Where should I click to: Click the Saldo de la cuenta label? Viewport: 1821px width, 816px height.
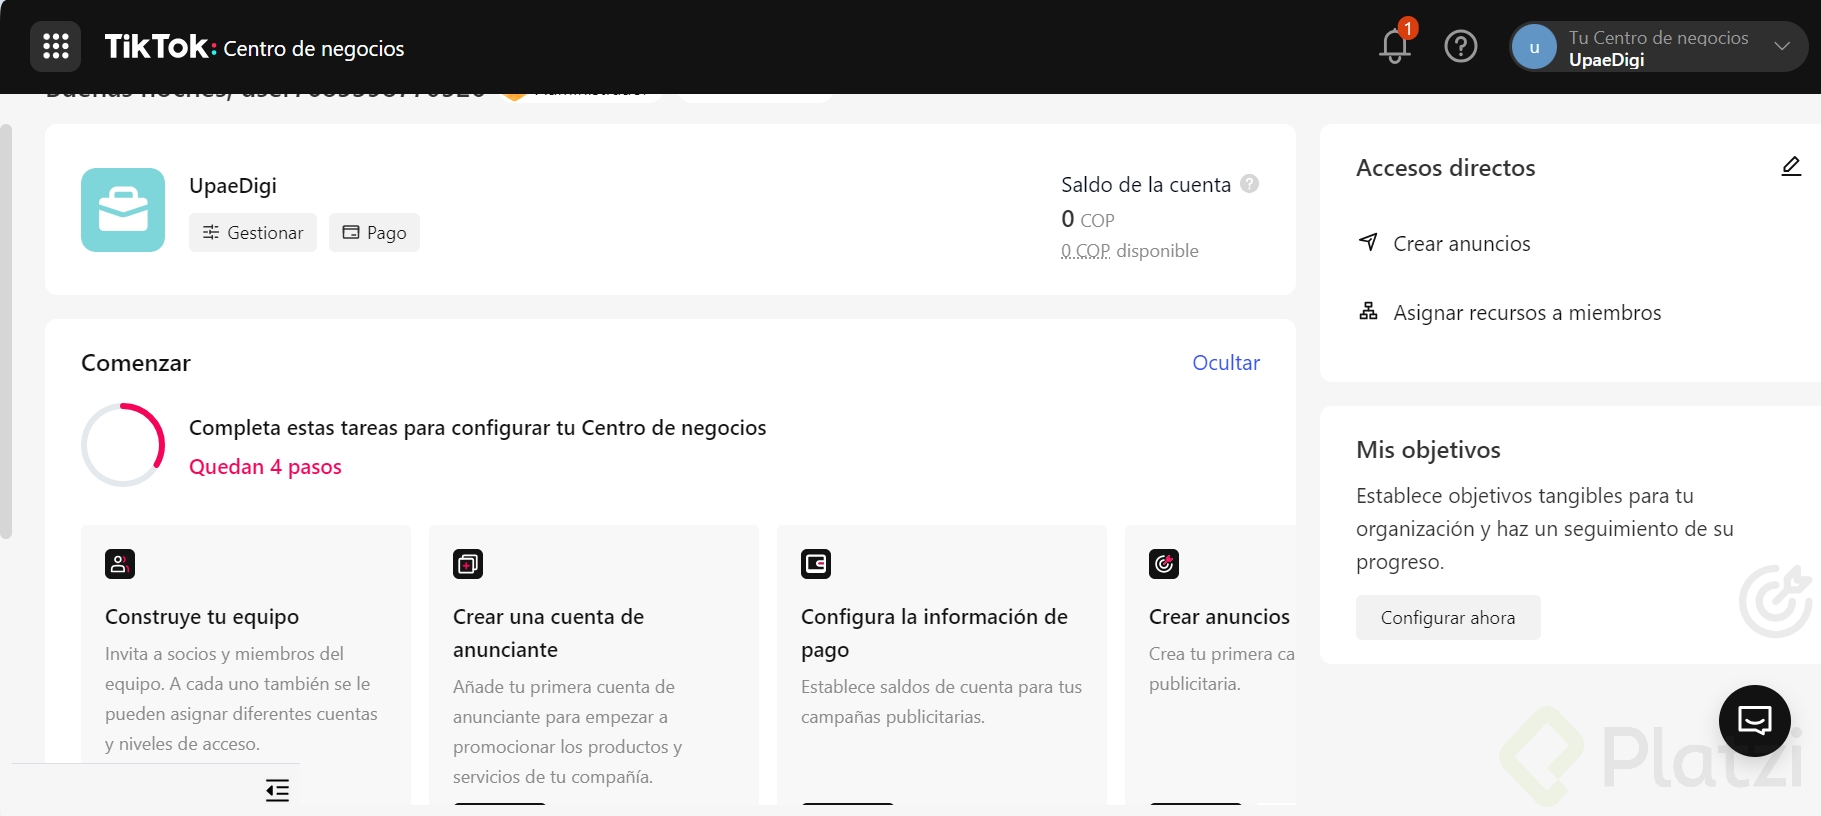point(1146,185)
